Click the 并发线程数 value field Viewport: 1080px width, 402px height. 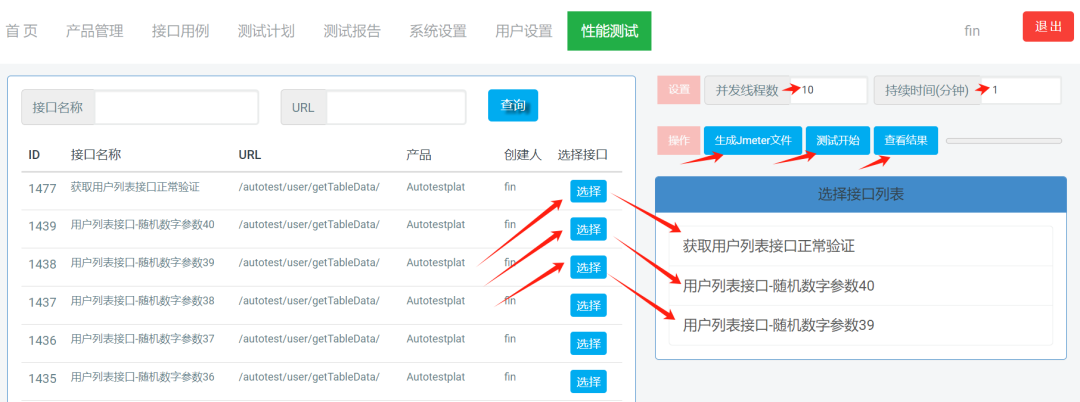click(829, 90)
